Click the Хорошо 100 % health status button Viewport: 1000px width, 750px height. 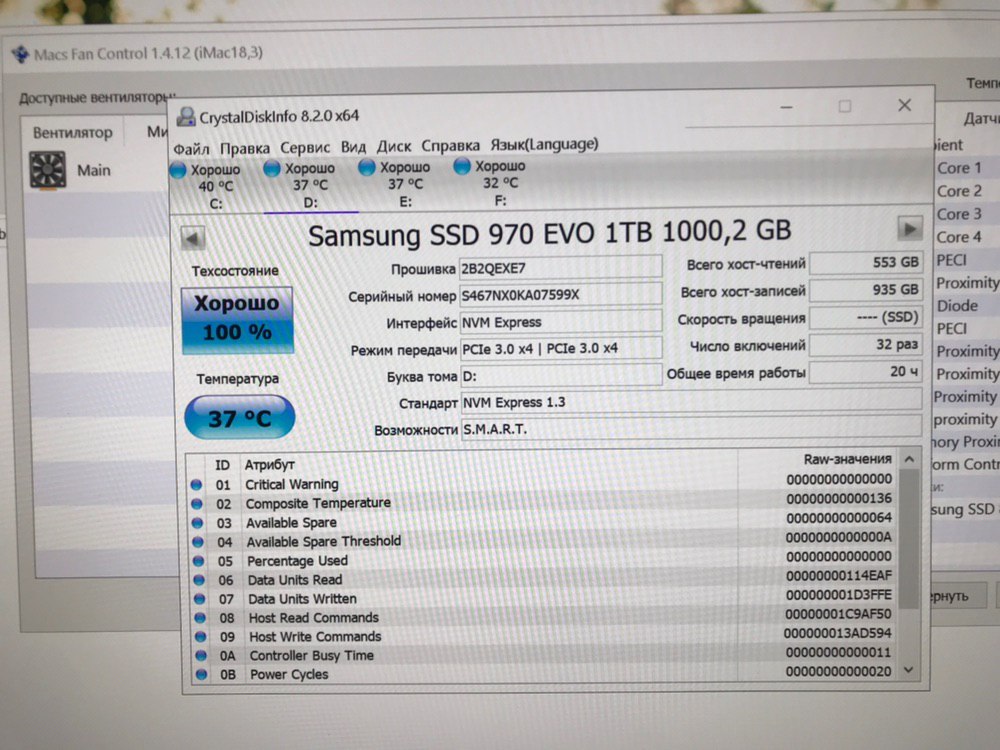(237, 320)
